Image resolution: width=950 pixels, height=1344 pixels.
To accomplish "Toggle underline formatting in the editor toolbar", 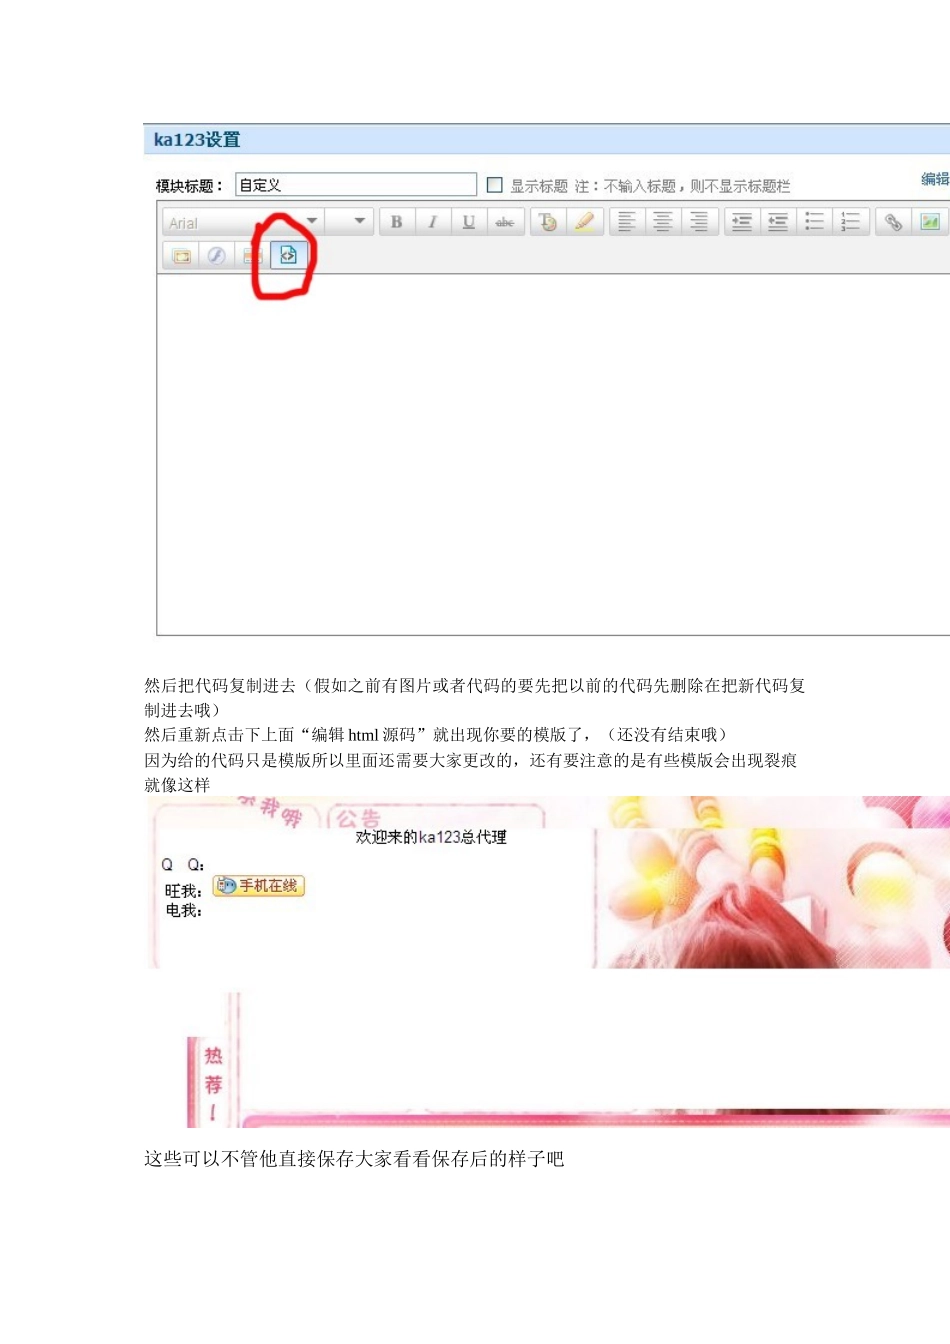I will click(x=469, y=222).
